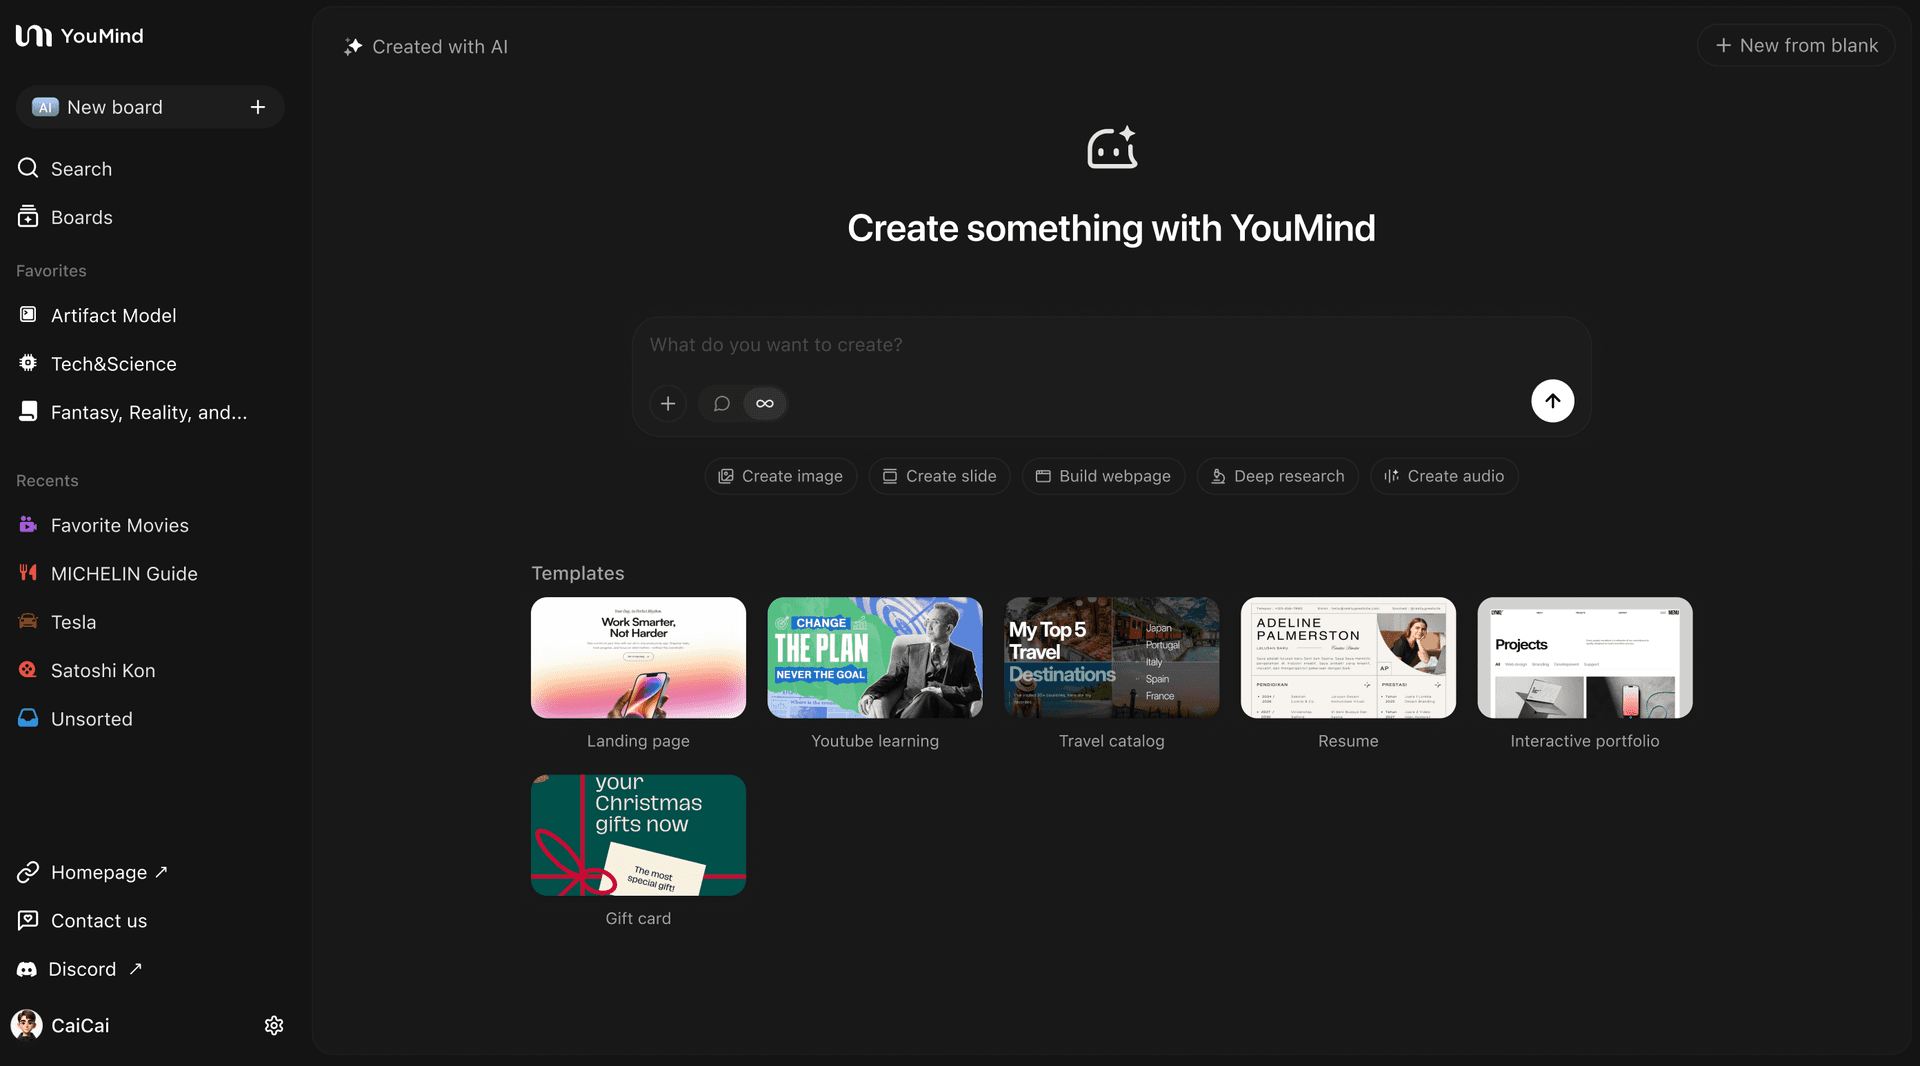
Task: Open the Artifact Model favorite board
Action: [x=113, y=316]
